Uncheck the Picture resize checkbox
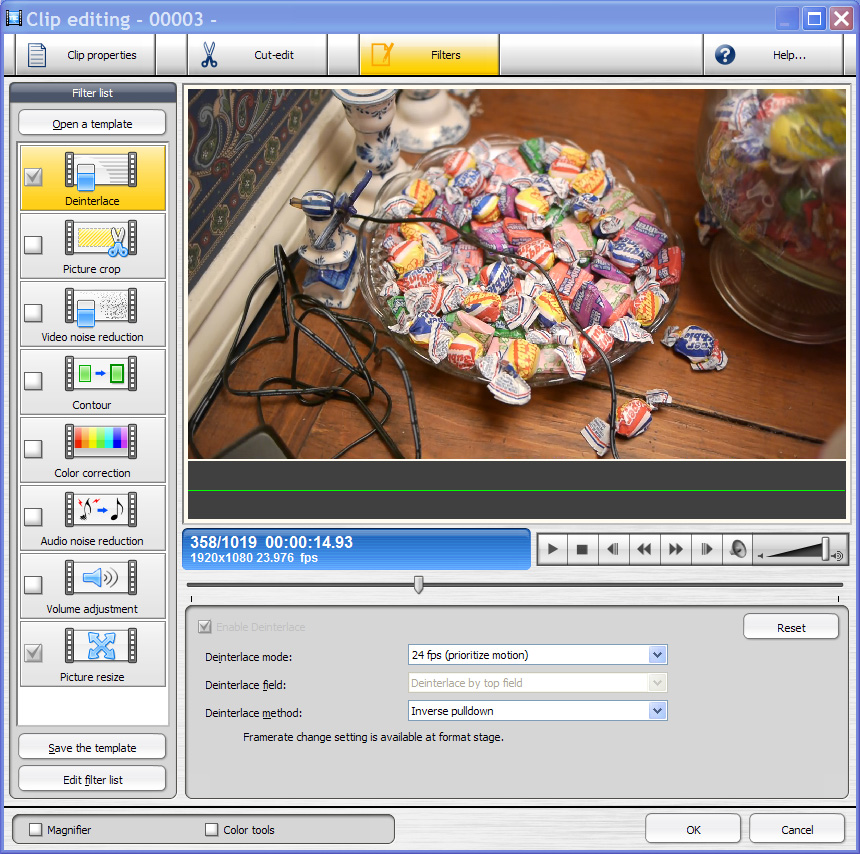860x854 pixels. pyautogui.click(x=33, y=653)
